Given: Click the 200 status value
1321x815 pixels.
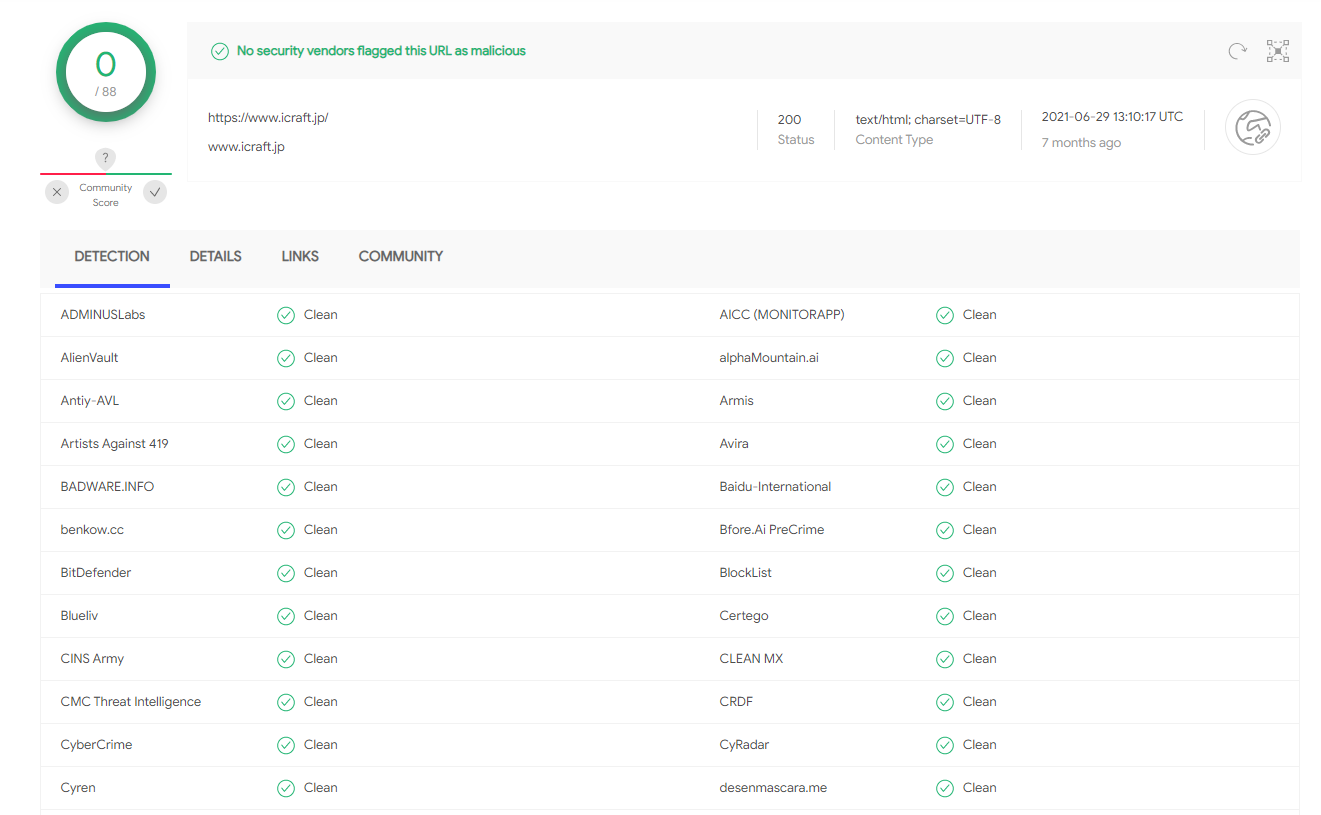Looking at the screenshot, I should [789, 120].
